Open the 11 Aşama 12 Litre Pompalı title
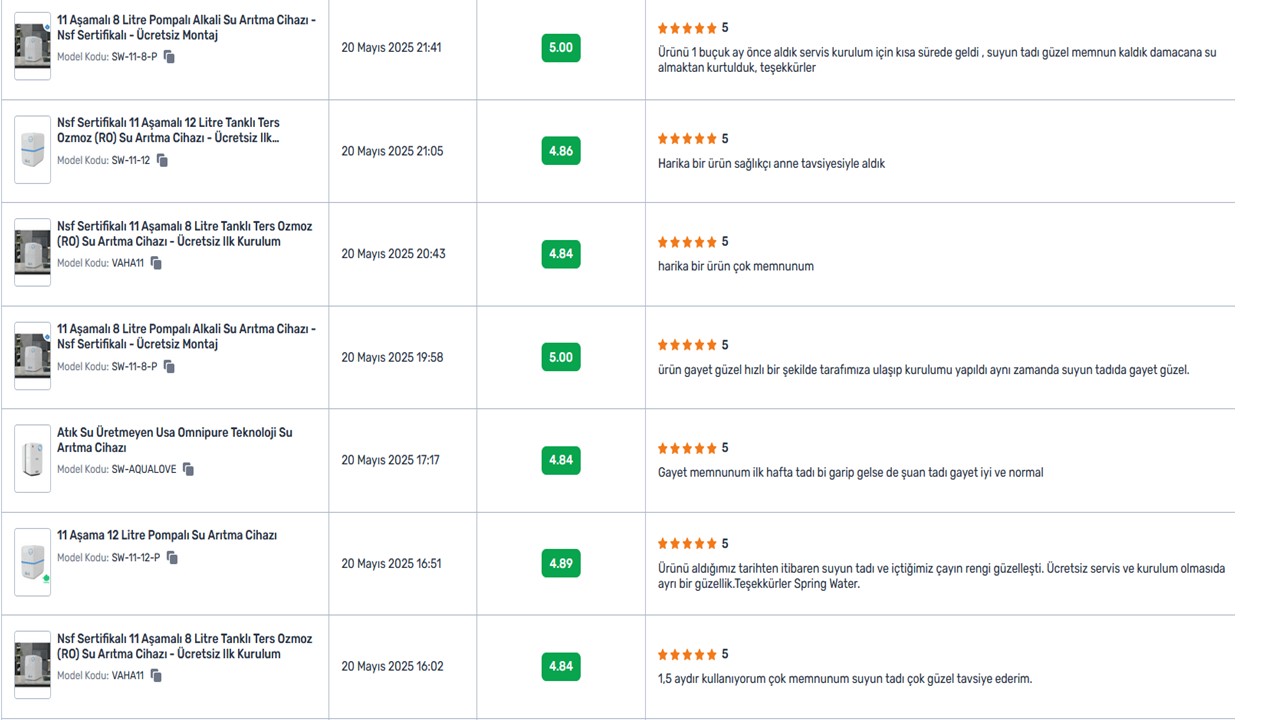 click(x=167, y=535)
